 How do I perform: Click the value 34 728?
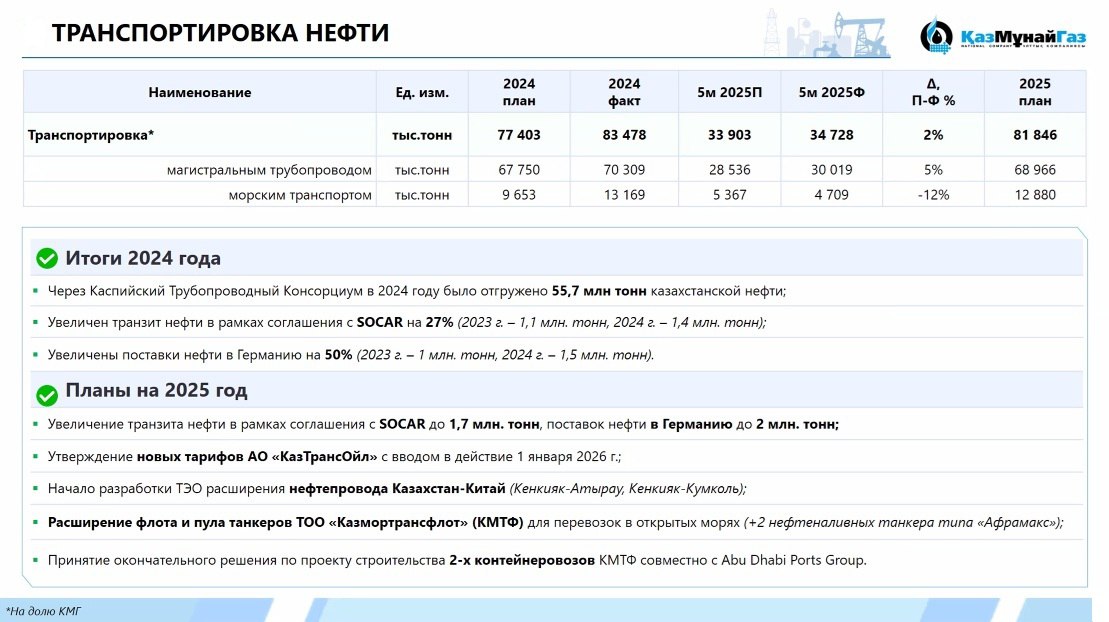pos(831,134)
